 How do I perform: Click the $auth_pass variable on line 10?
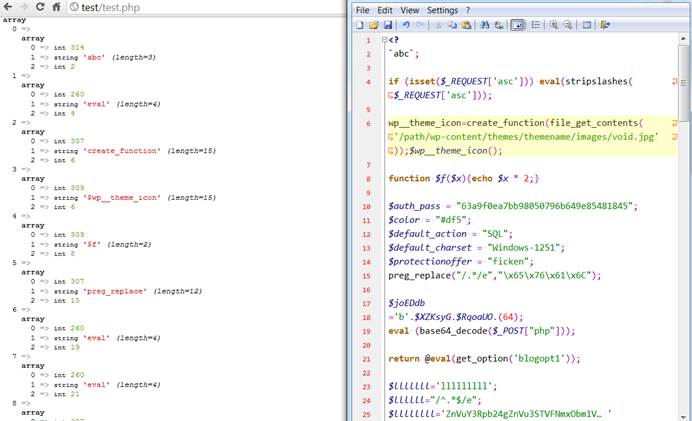414,206
